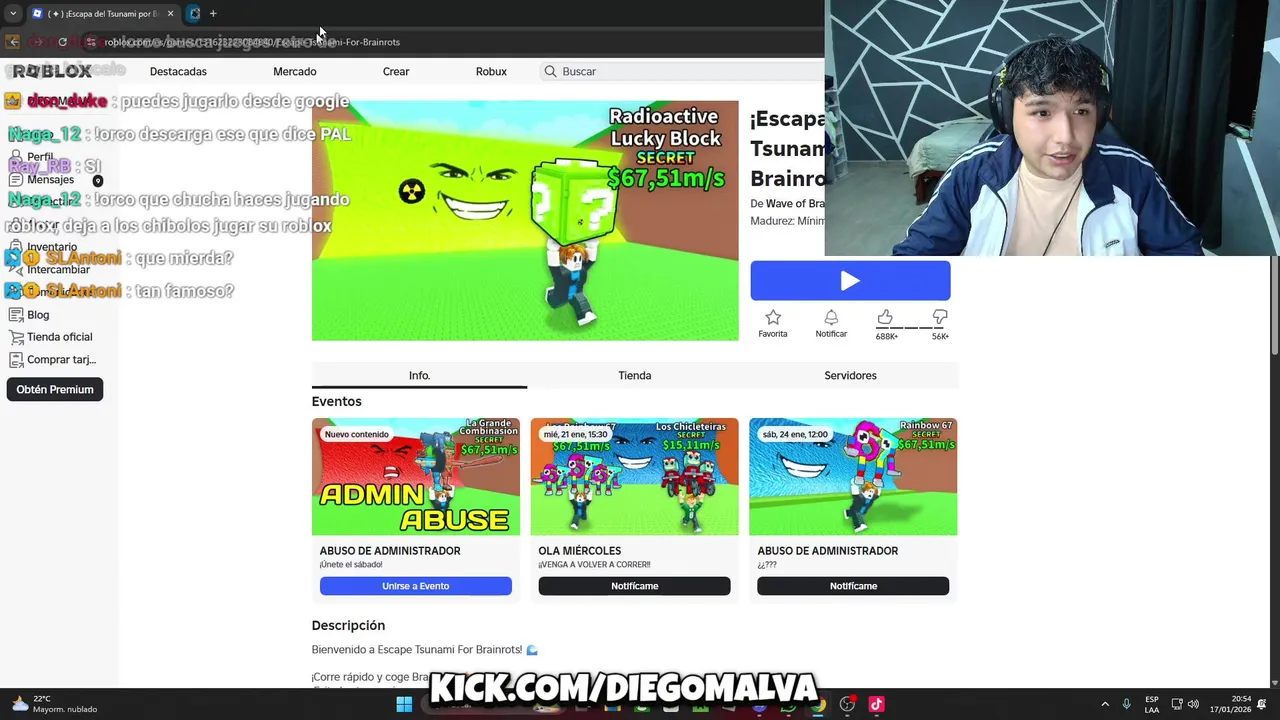Image resolution: width=1280 pixels, height=720 pixels.
Task: Open Blog in the sidebar
Action: tap(38, 314)
